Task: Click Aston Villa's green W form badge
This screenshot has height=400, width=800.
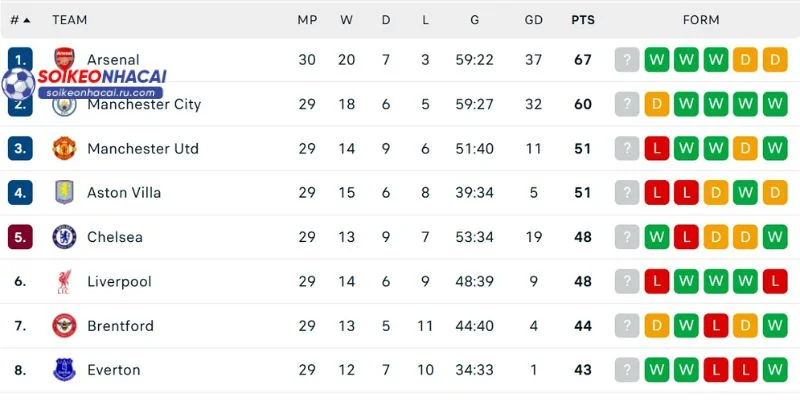Action: point(745,193)
